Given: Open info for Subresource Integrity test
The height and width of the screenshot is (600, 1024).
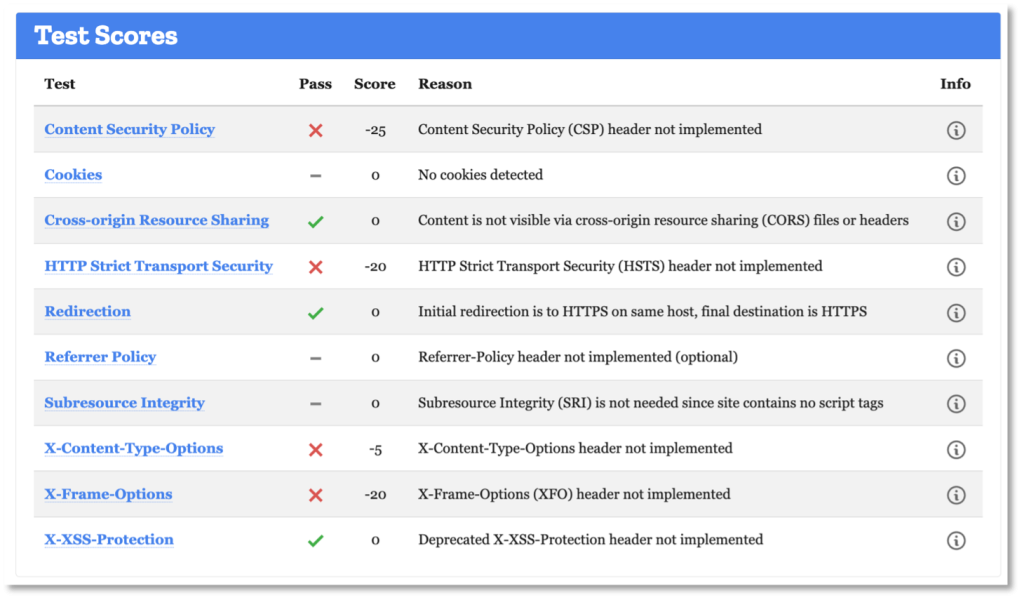Looking at the screenshot, I should (957, 403).
